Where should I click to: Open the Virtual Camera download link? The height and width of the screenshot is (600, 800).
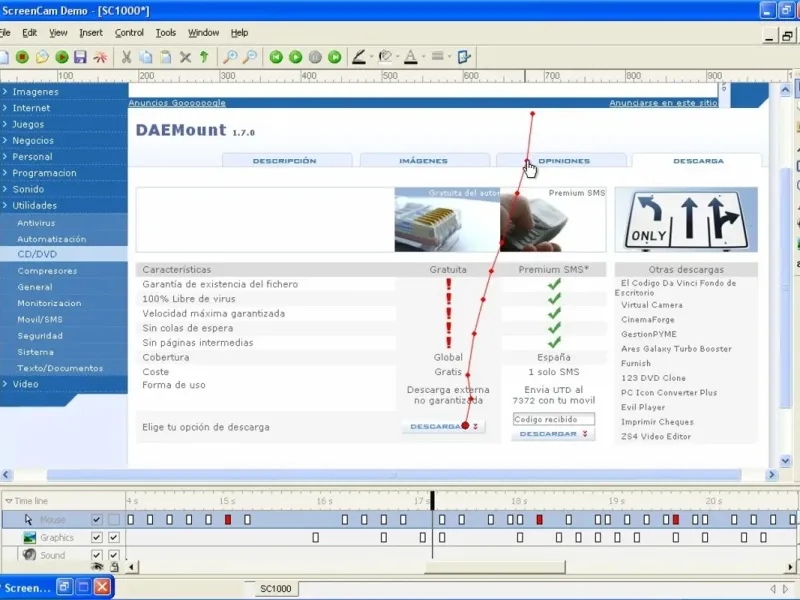pyautogui.click(x=652, y=305)
